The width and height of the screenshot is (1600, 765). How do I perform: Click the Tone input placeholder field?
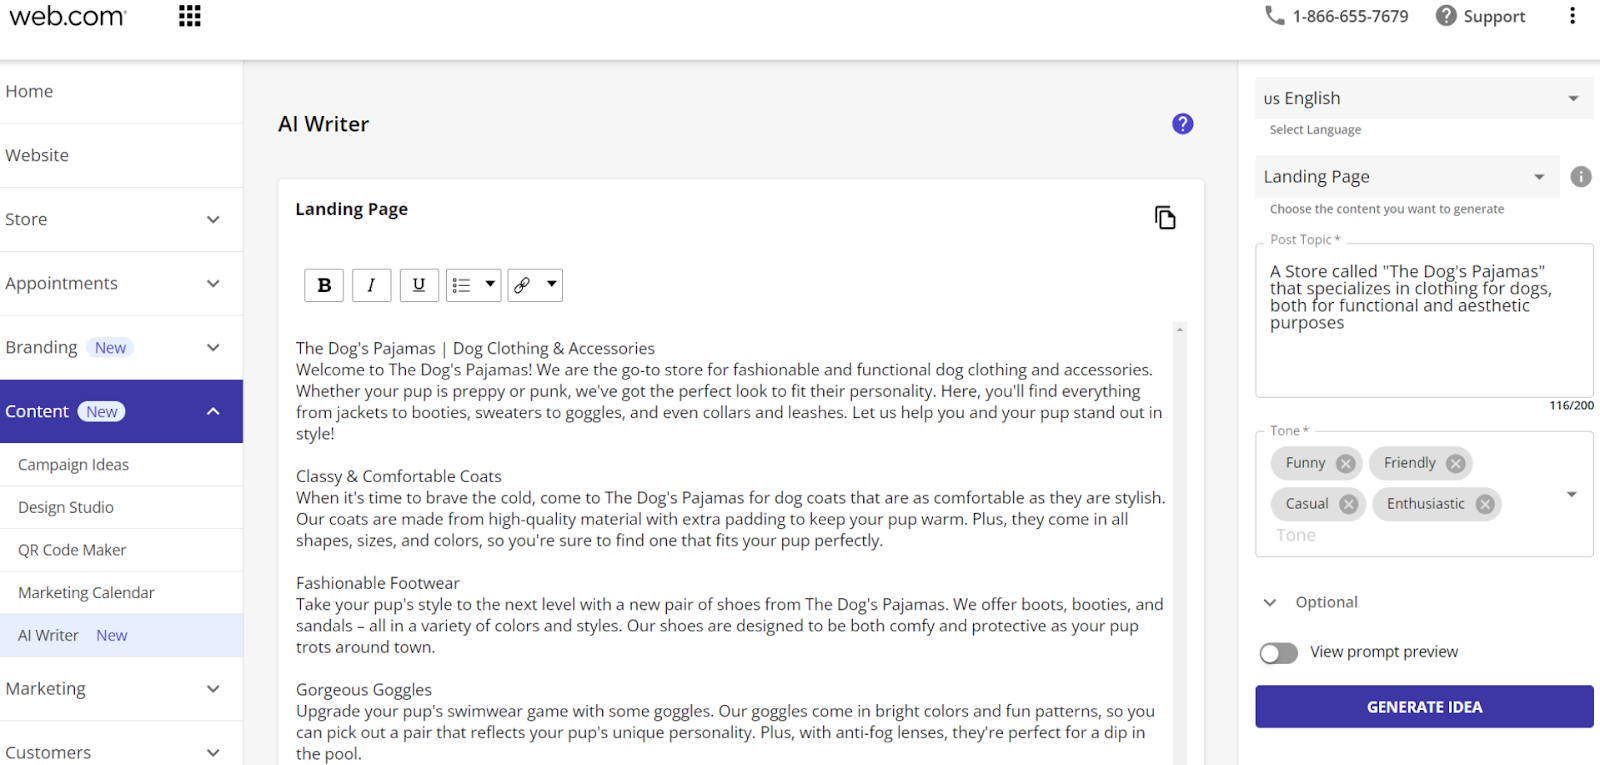(x=1296, y=536)
